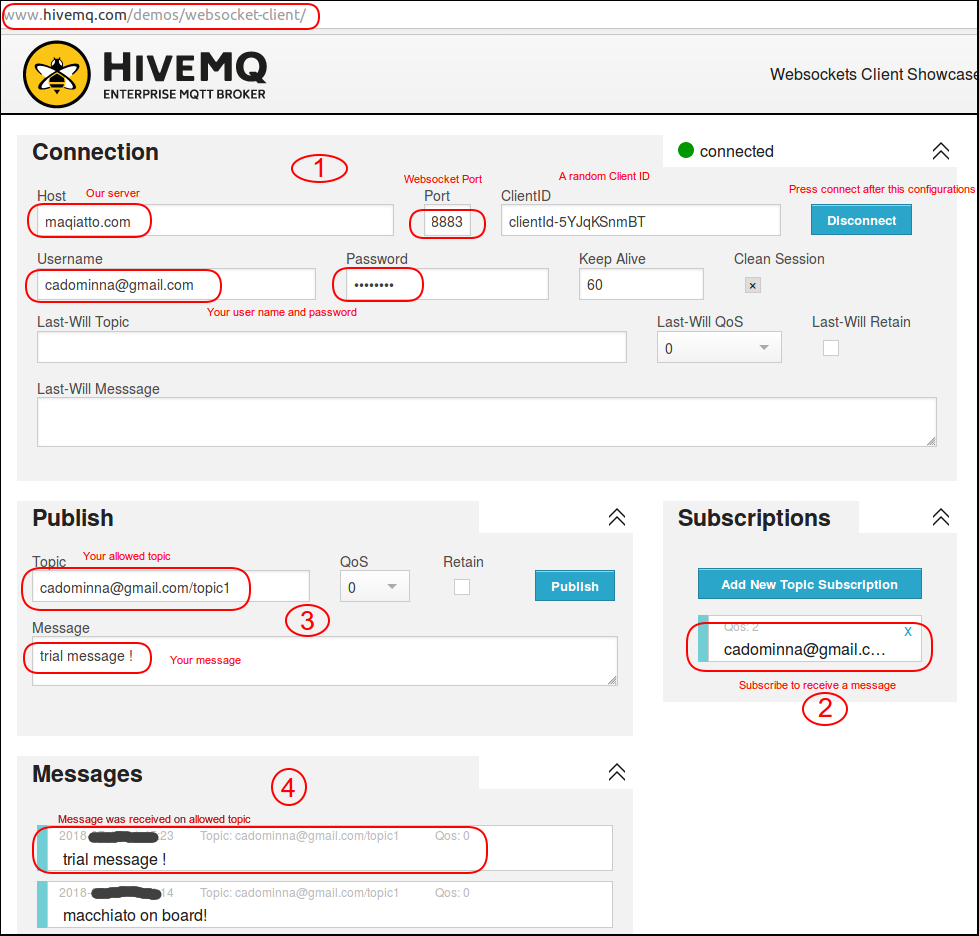The width and height of the screenshot is (979, 936).
Task: Click the Publish Topic input field
Action: 171,586
